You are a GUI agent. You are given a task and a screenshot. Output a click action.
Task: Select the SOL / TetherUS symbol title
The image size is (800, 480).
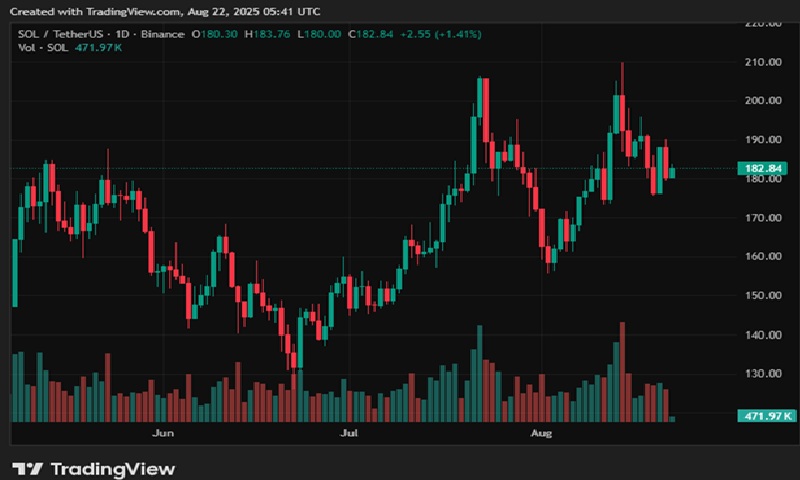53,34
